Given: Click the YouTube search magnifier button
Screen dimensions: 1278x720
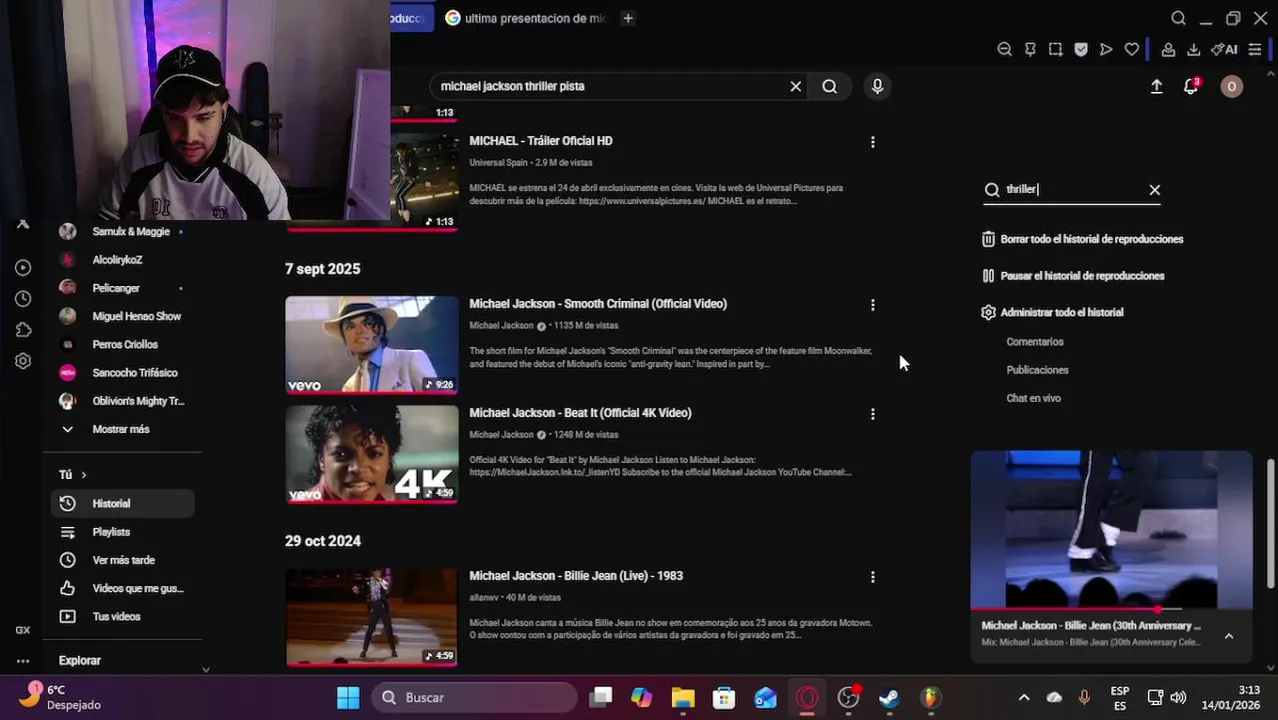Looking at the screenshot, I should click(830, 86).
